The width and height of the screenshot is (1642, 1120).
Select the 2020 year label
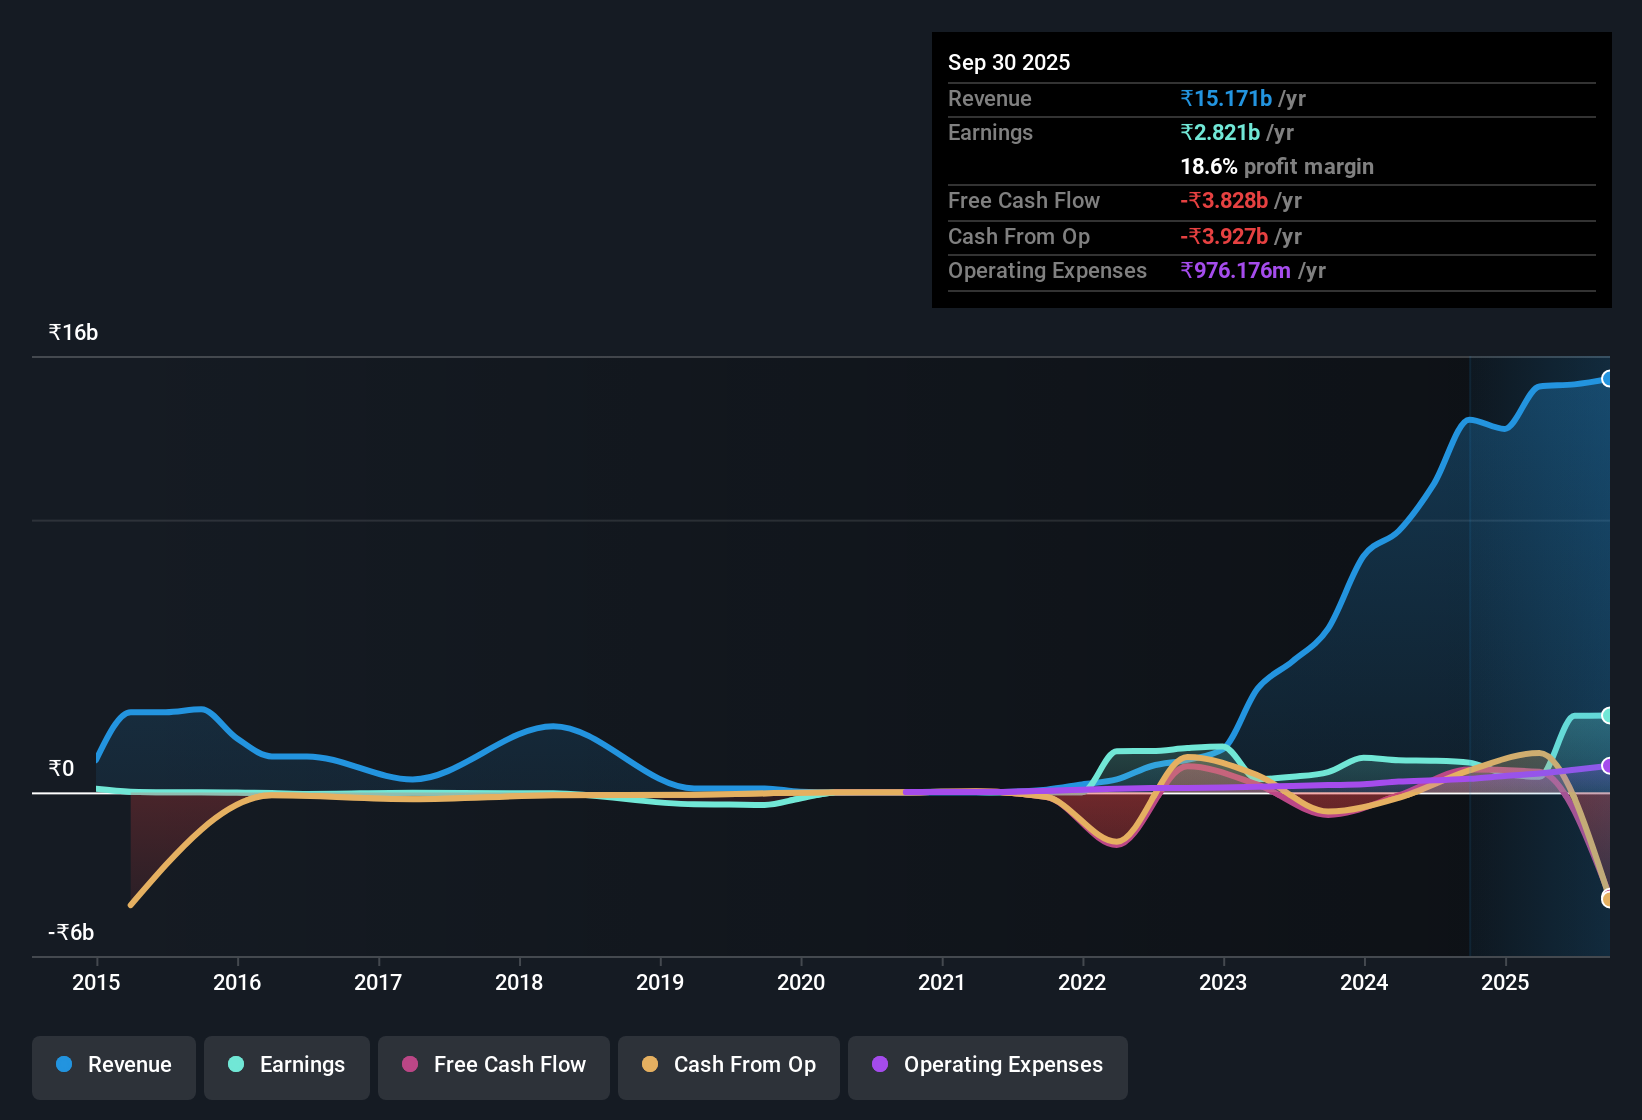coord(800,983)
